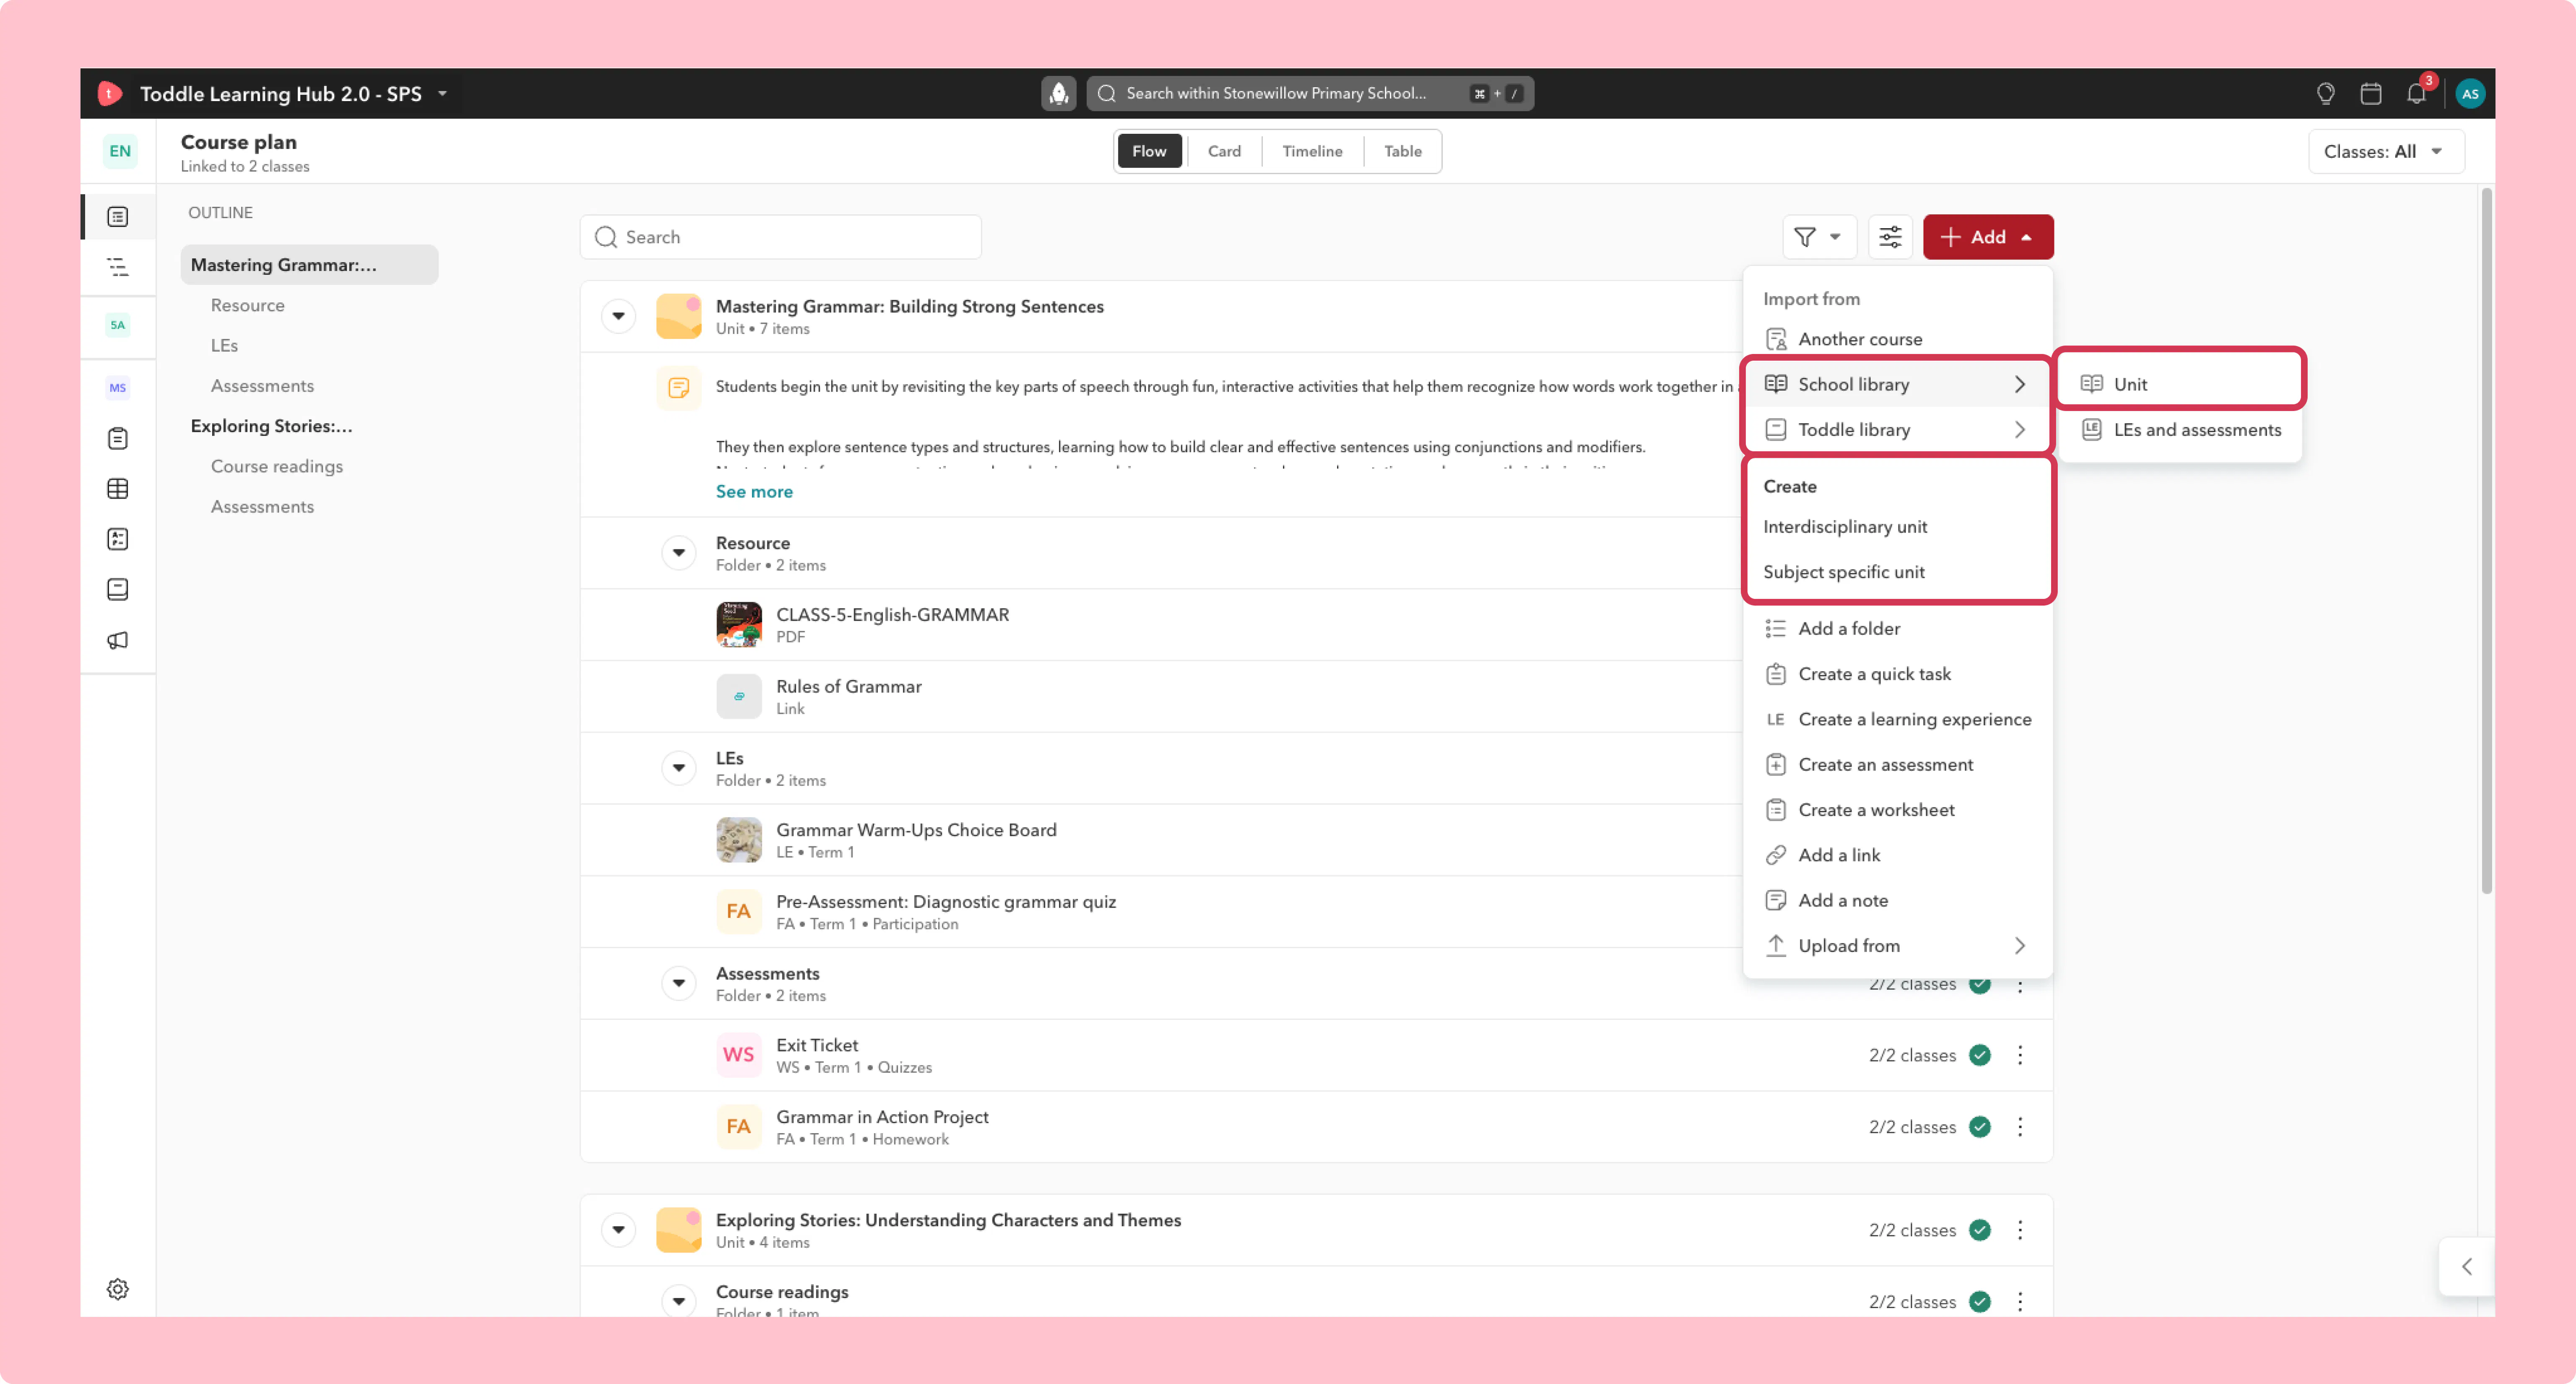Viewport: 2576px width, 1384px height.
Task: Select Mastering Grammar in the outline
Action: [x=309, y=265]
